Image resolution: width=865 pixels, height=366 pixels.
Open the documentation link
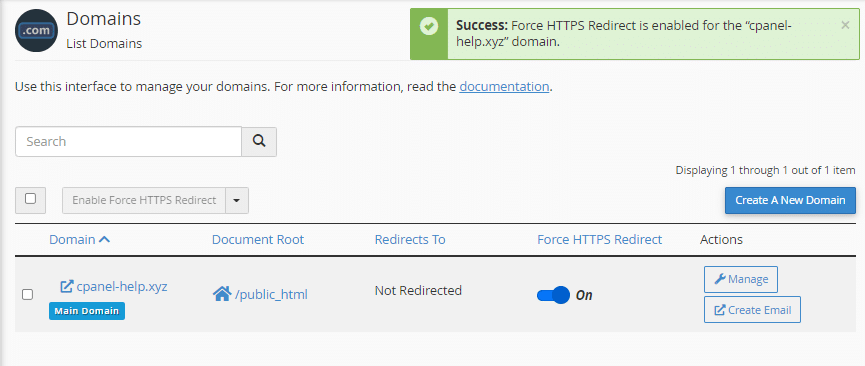click(x=504, y=87)
